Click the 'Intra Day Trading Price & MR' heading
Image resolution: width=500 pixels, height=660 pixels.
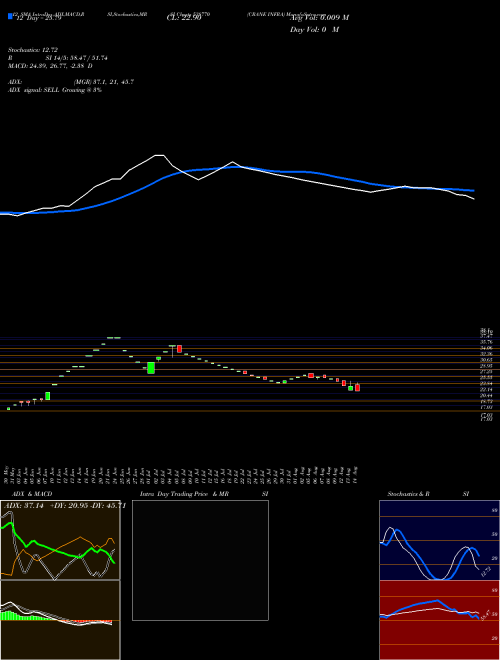pos(184,494)
